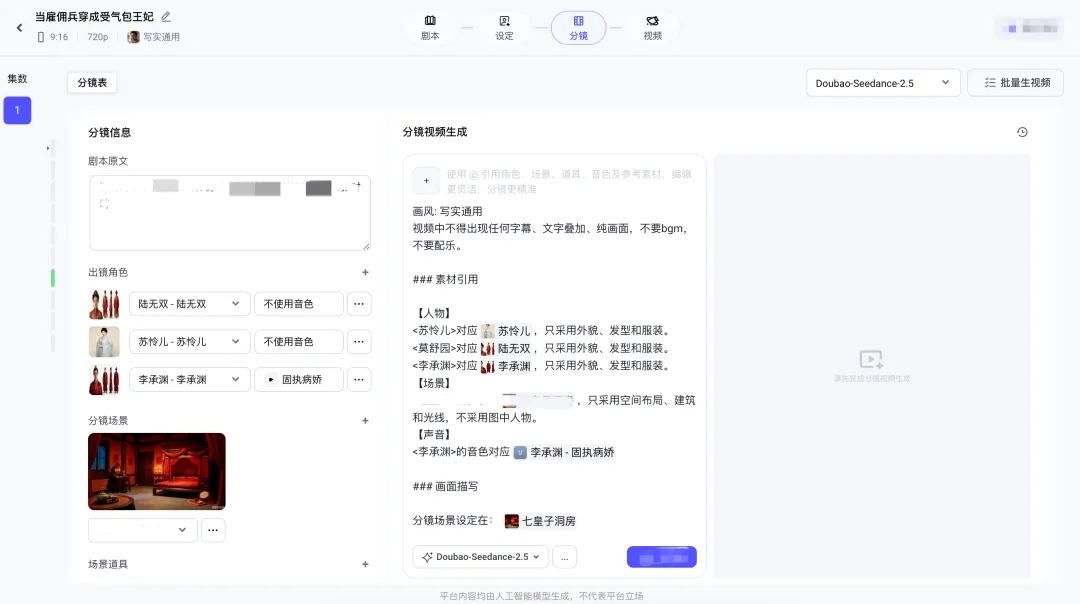Select episode number 1
This screenshot has width=1080, height=604.
tap(17, 110)
